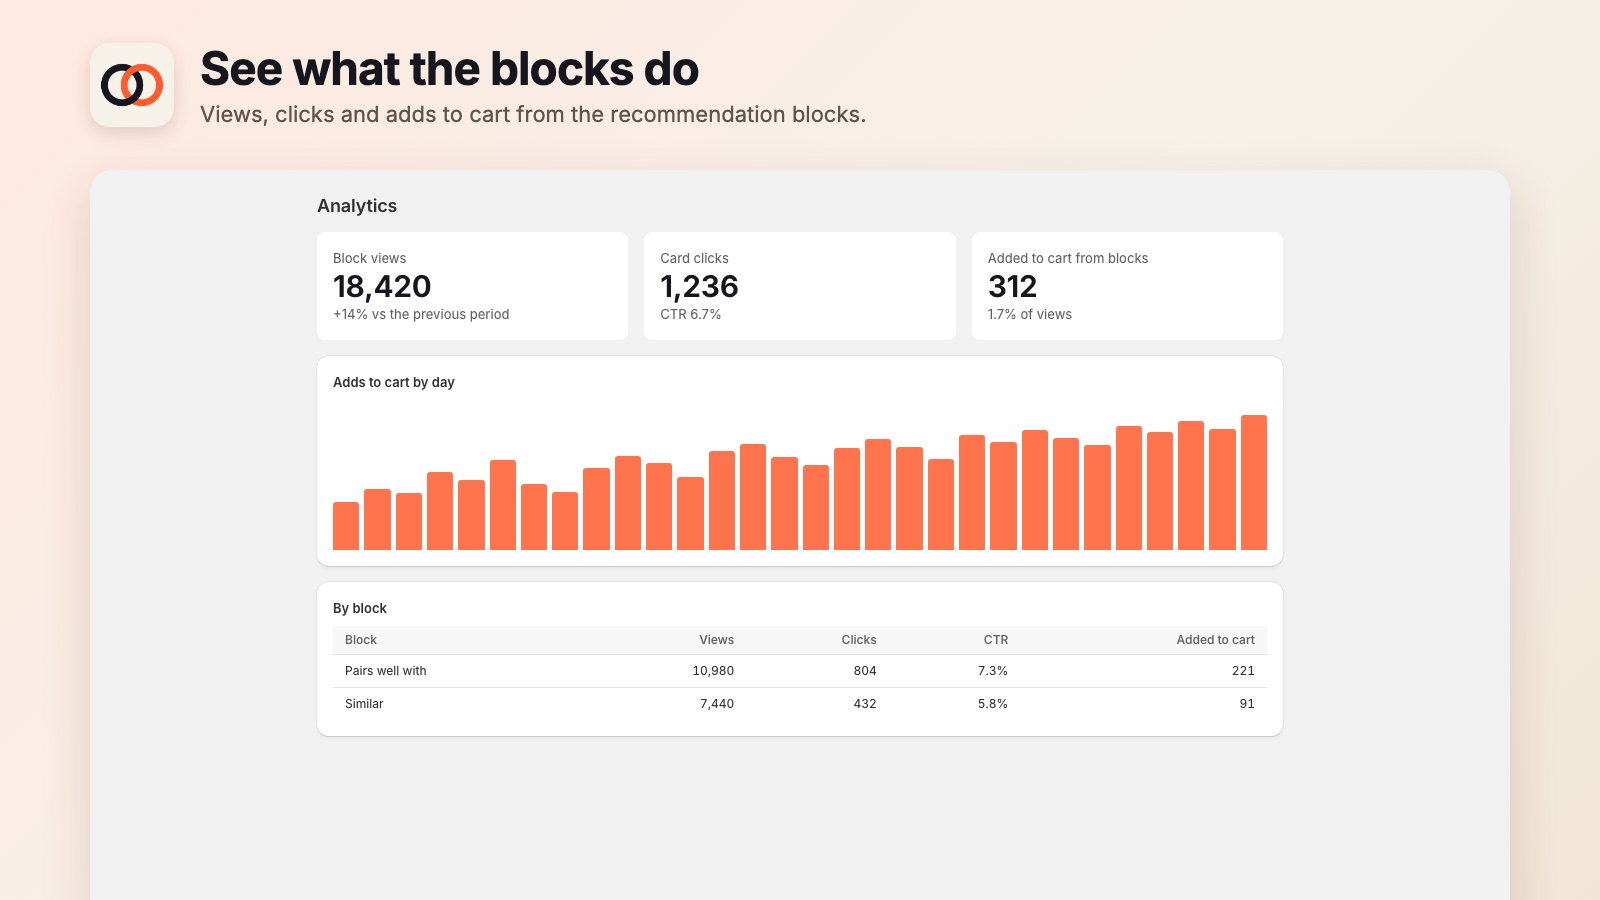Click the 5.8% CTR cell
Viewport: 1600px width, 900px height.
993,704
